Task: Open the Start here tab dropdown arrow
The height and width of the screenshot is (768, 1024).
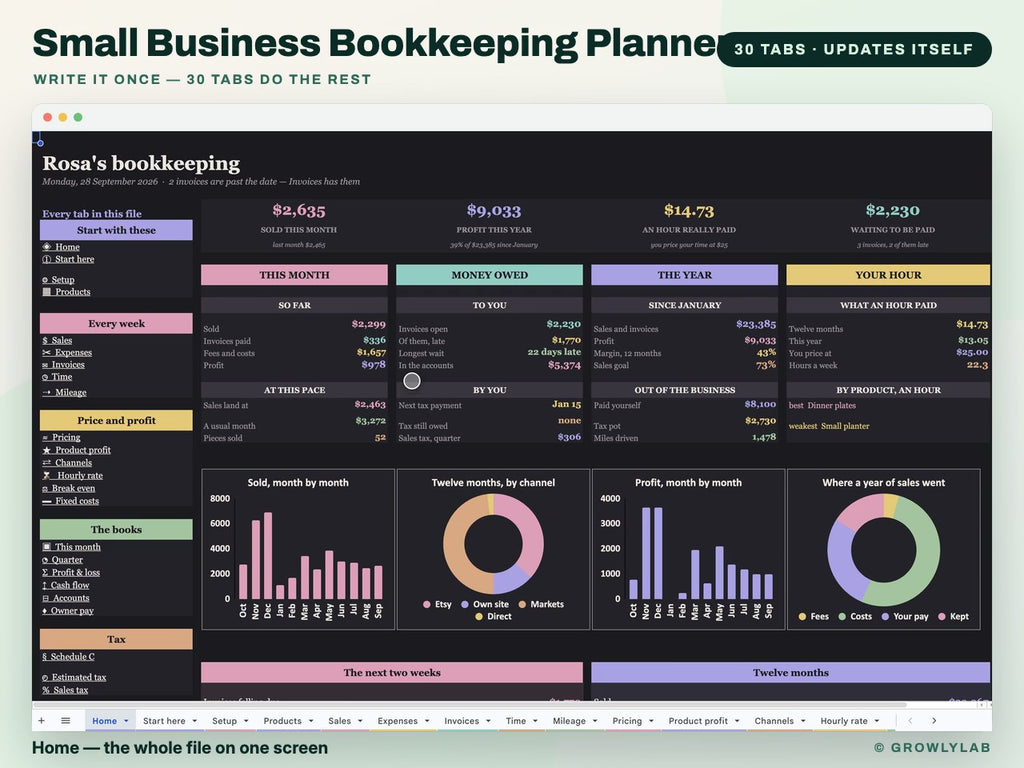Action: point(195,721)
